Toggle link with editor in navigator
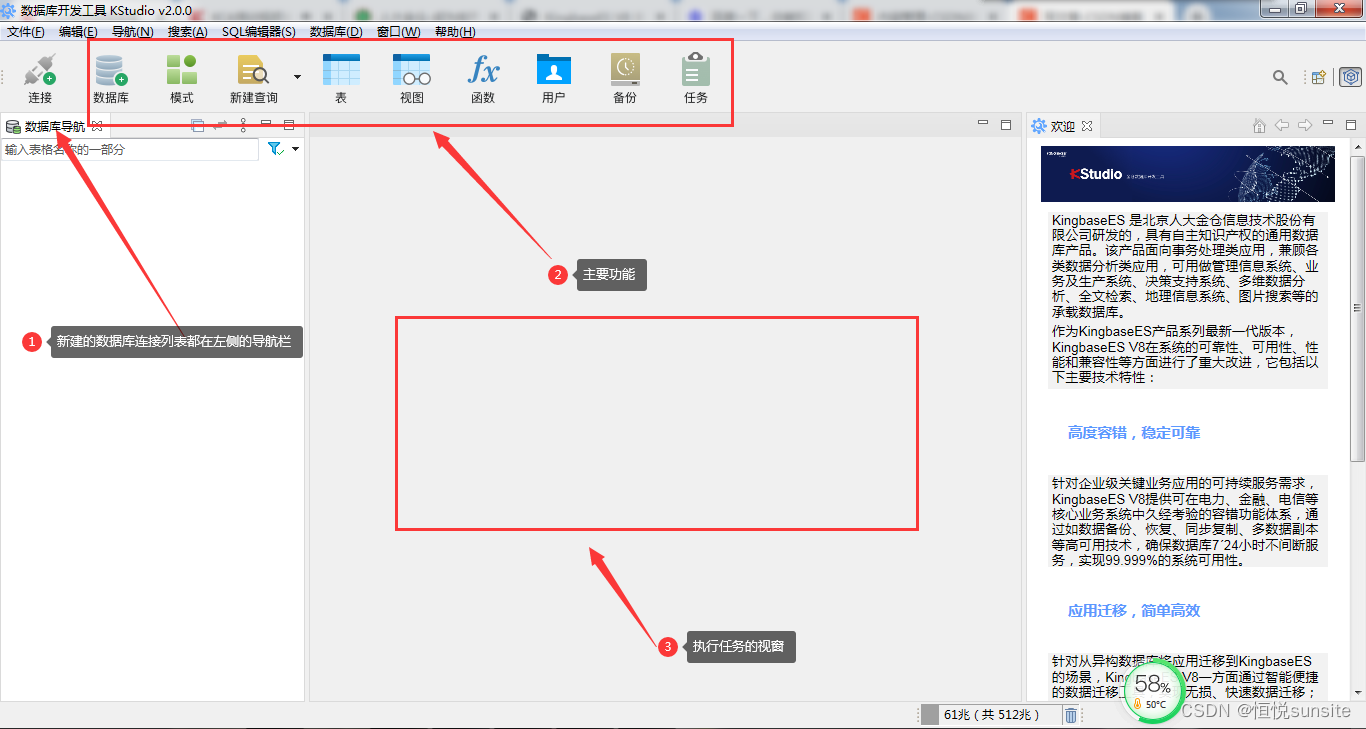1366x729 pixels. coord(220,125)
